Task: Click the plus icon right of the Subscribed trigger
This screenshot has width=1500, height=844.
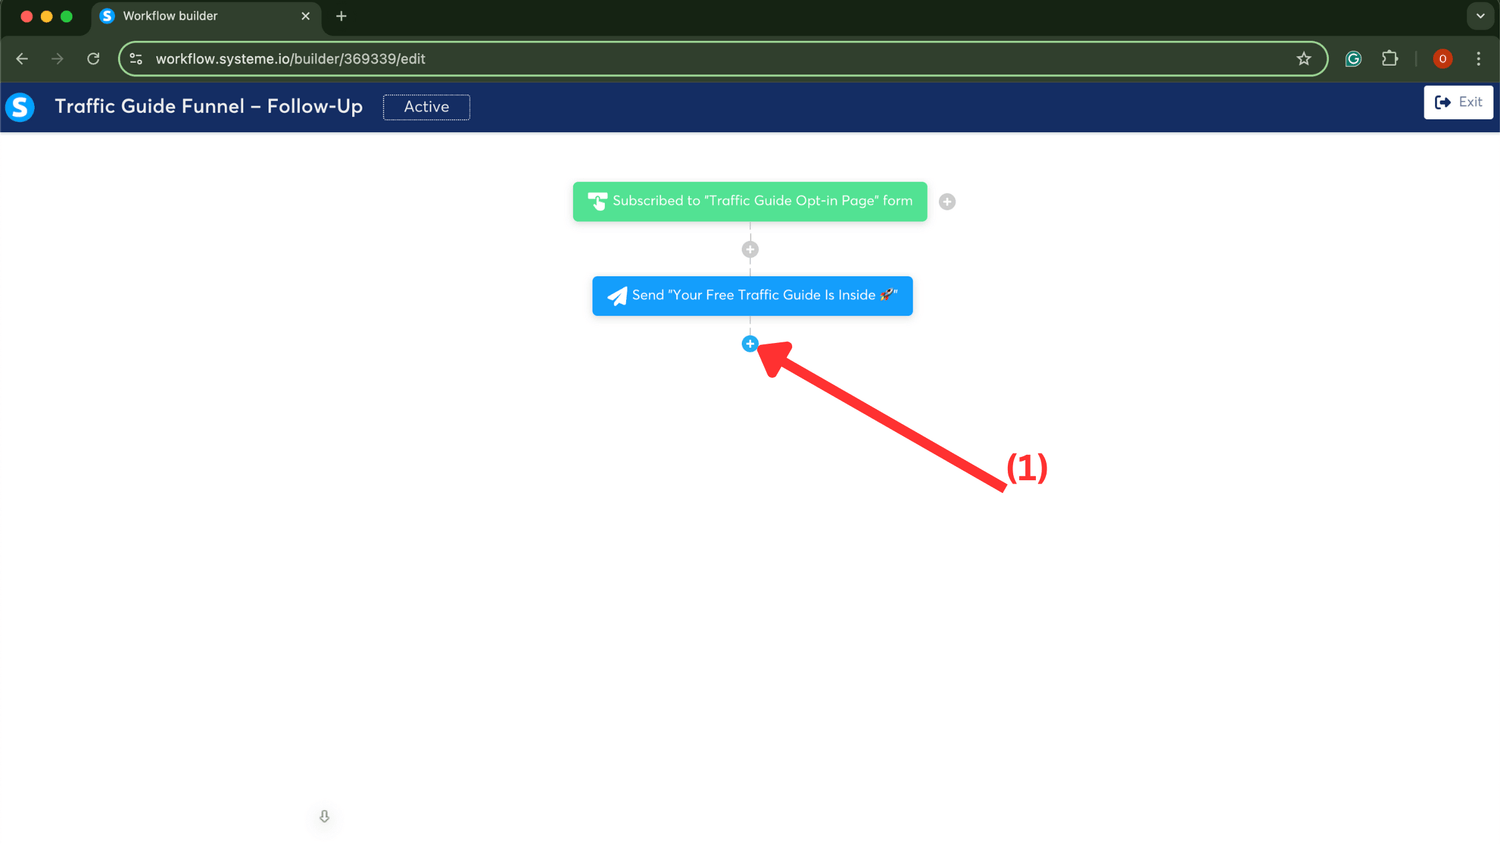Action: tap(947, 202)
